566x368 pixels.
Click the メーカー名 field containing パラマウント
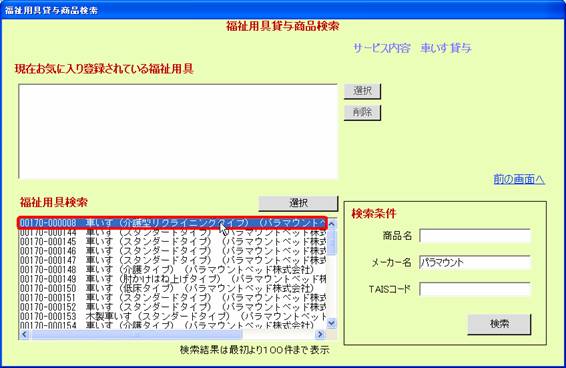click(x=475, y=263)
